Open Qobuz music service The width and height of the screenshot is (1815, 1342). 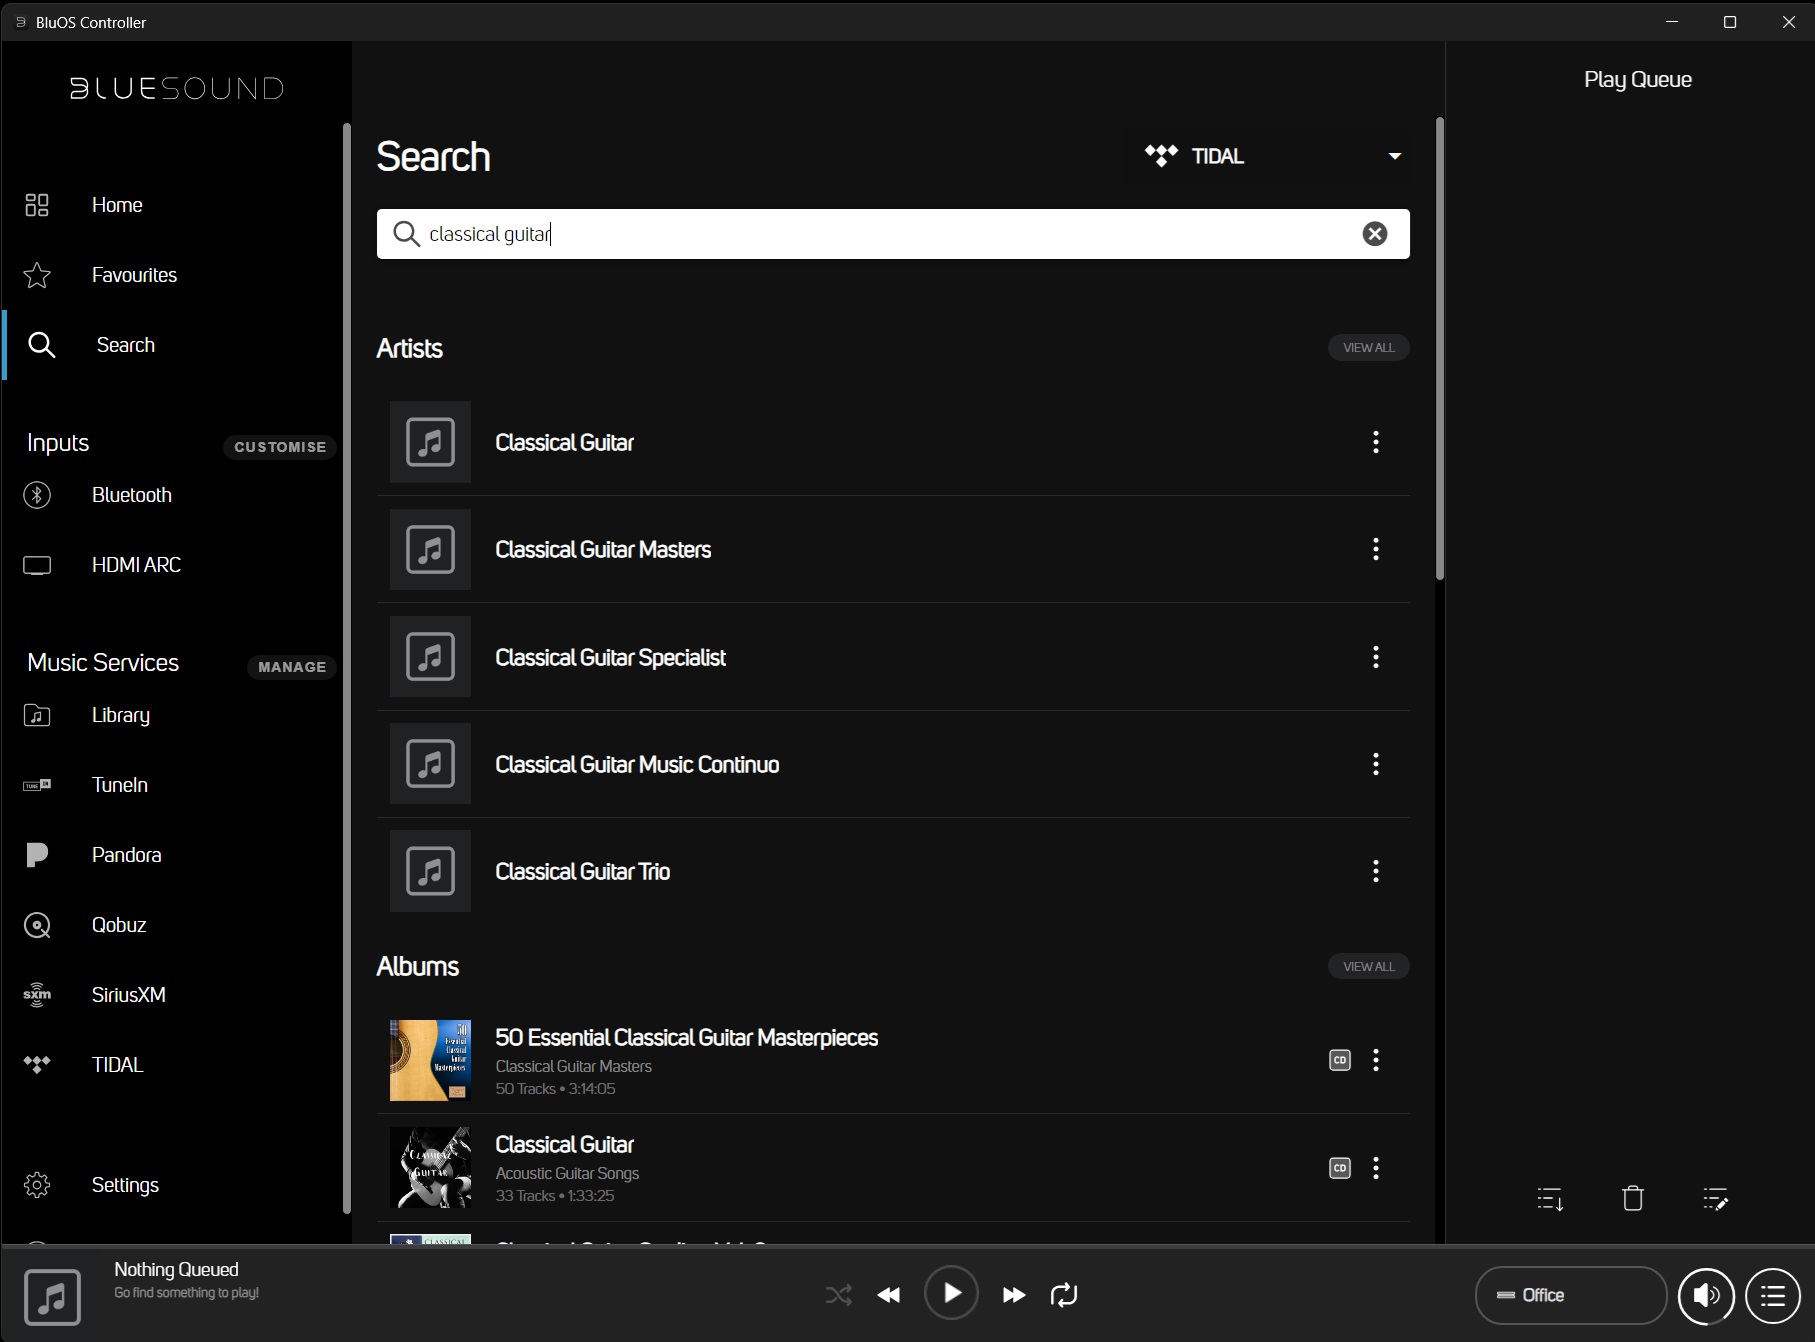click(x=119, y=925)
